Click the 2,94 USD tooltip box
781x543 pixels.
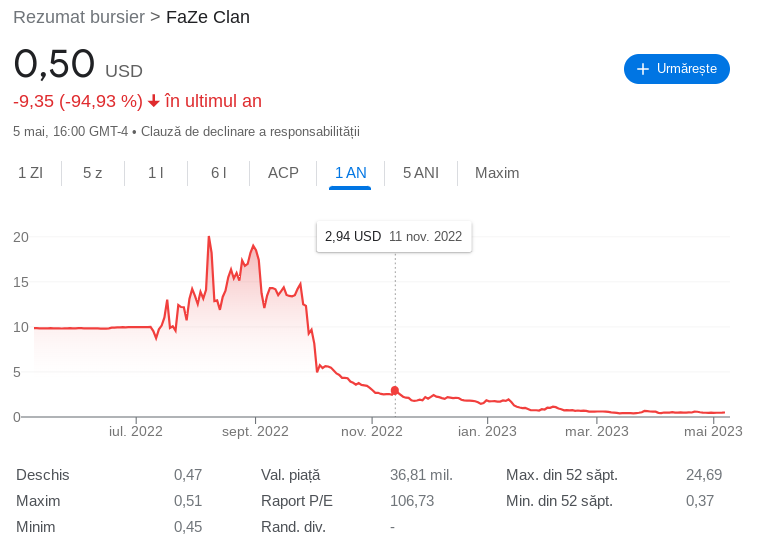point(393,236)
